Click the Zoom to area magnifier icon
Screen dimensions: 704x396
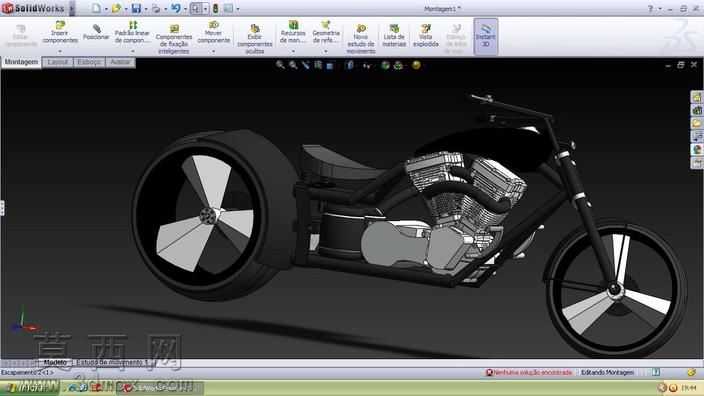[293, 65]
